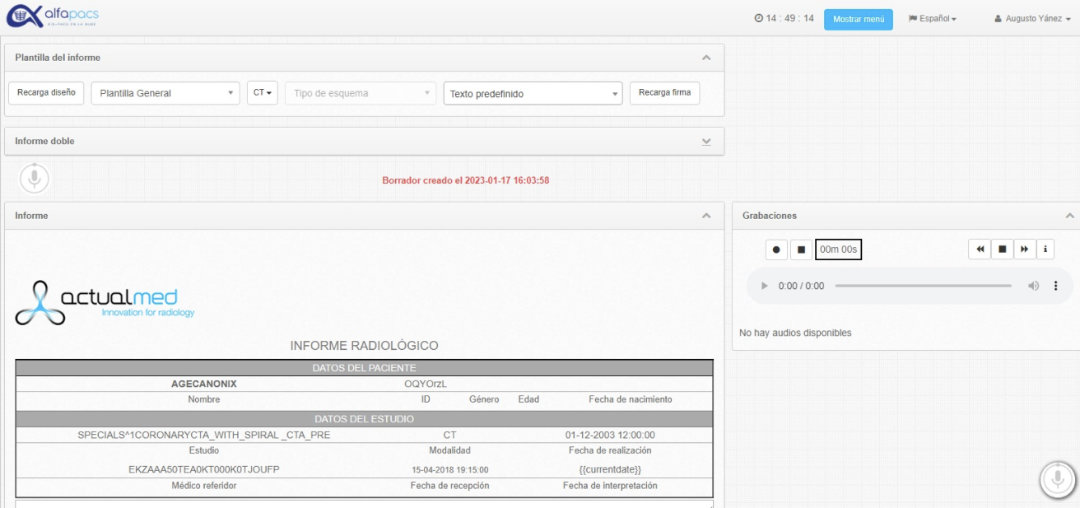Click the Recarga diseño button
The height and width of the screenshot is (508, 1080).
coord(46,93)
